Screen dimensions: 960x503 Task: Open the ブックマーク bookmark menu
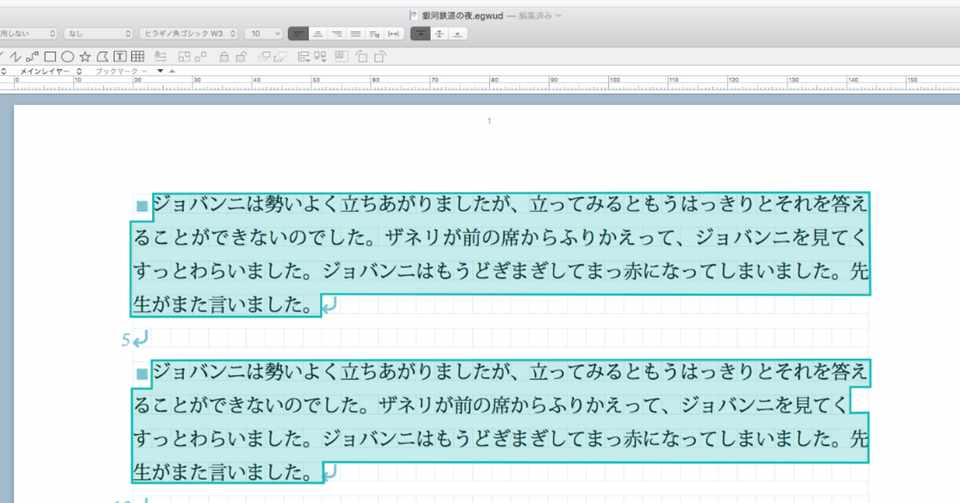coord(120,72)
